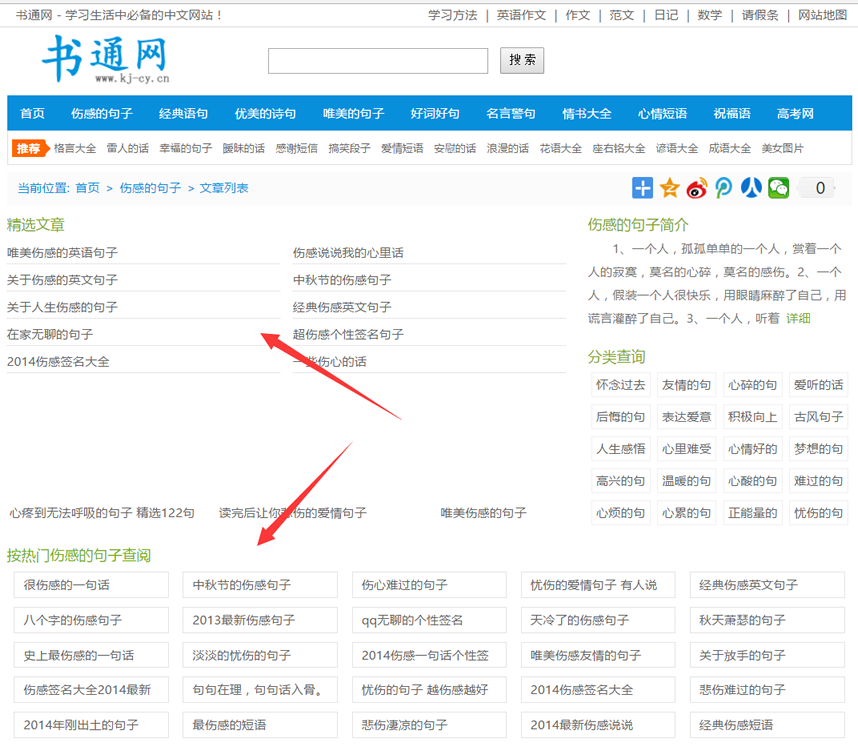Click the share count bubble
The height and width of the screenshot is (747, 858).
pyautogui.click(x=819, y=188)
